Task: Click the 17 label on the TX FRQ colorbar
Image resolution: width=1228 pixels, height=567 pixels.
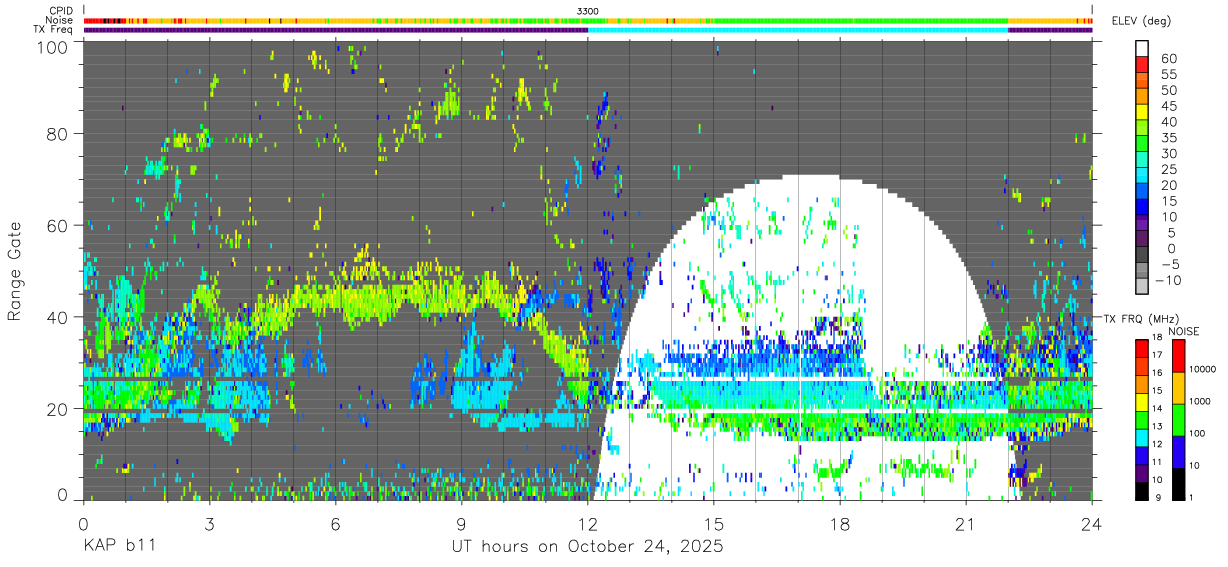Action: tap(1157, 355)
